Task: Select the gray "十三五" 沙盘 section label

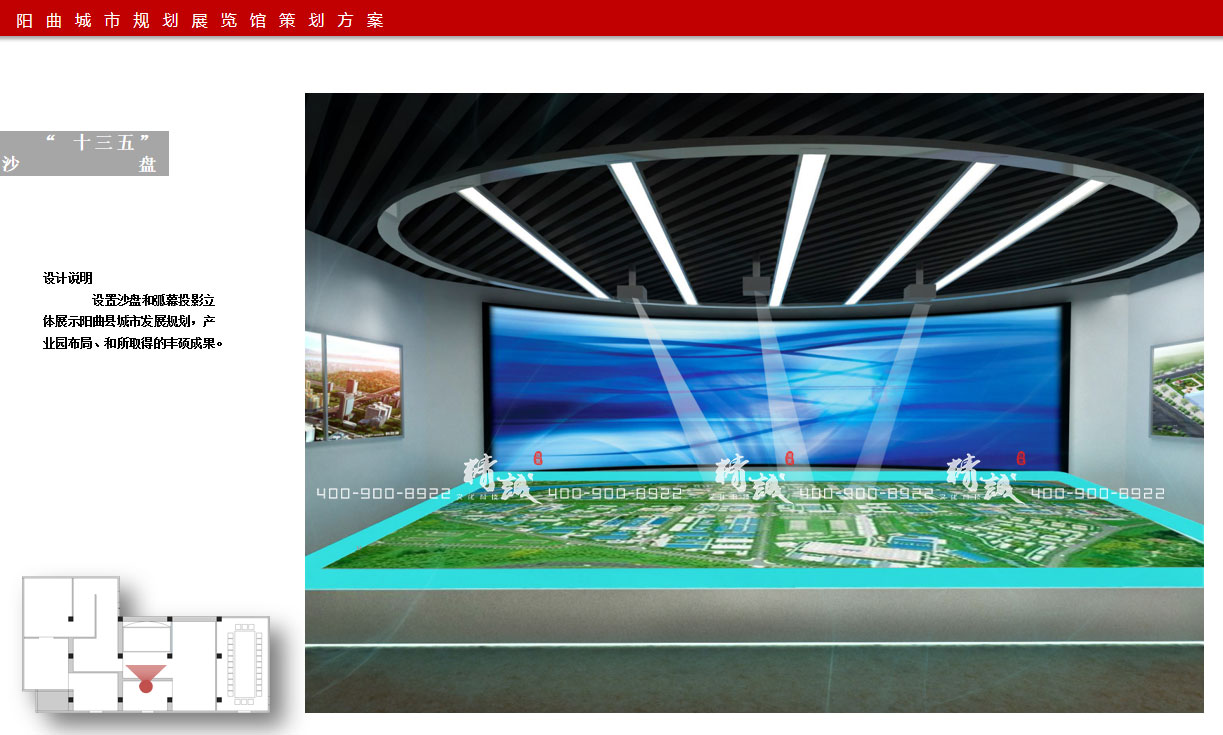Action: tap(84, 153)
